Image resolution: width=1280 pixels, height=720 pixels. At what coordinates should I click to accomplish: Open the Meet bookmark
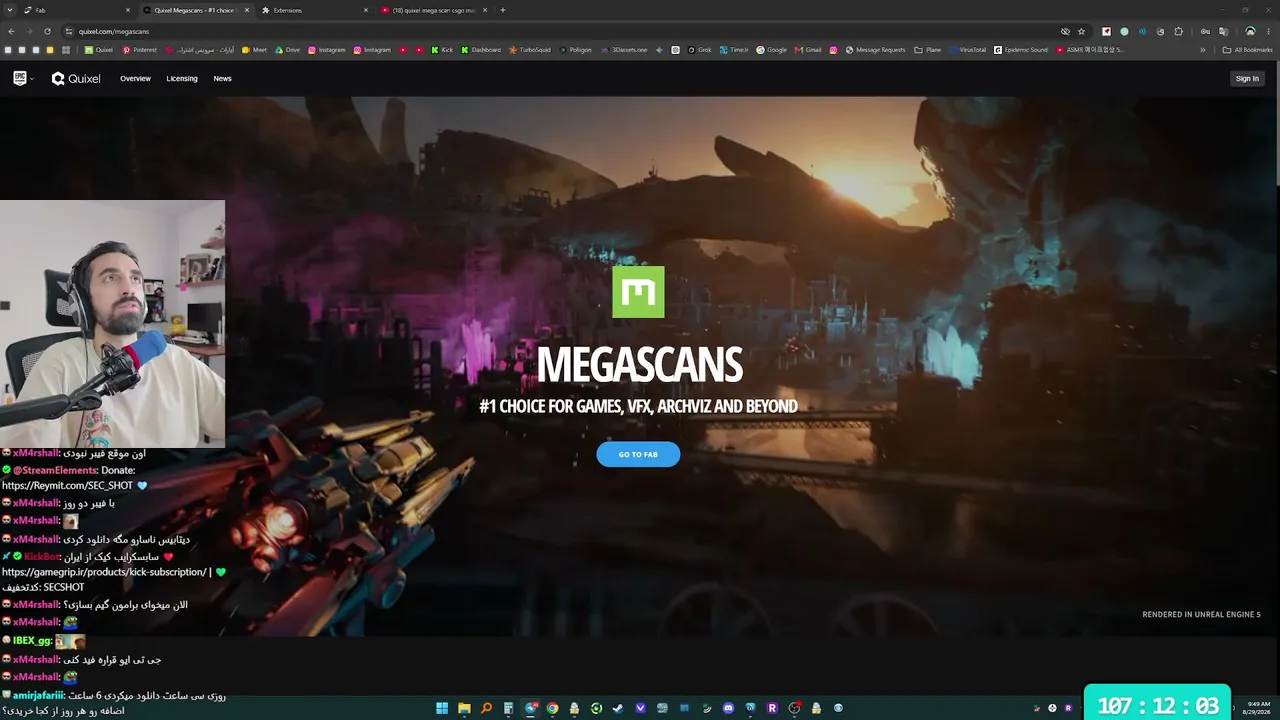(x=254, y=50)
